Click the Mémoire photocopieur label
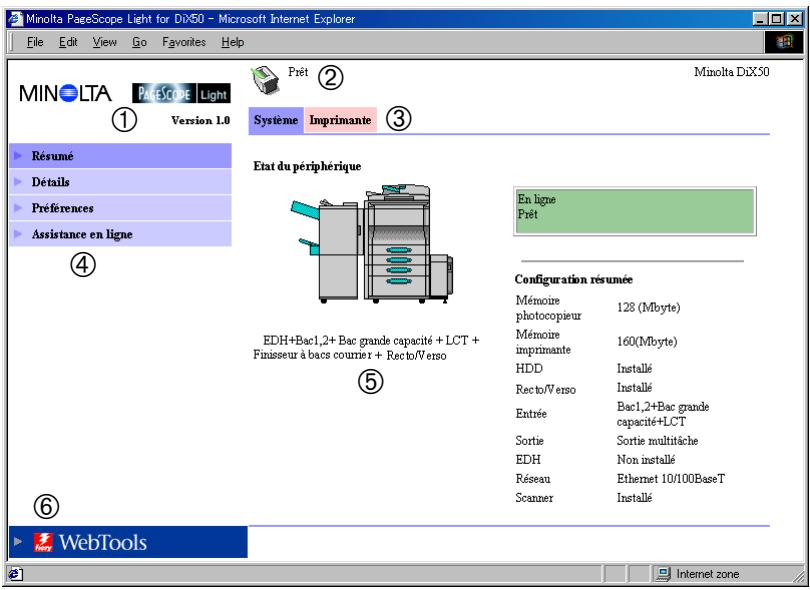Viewport: 810px width, 590px height. point(548,308)
